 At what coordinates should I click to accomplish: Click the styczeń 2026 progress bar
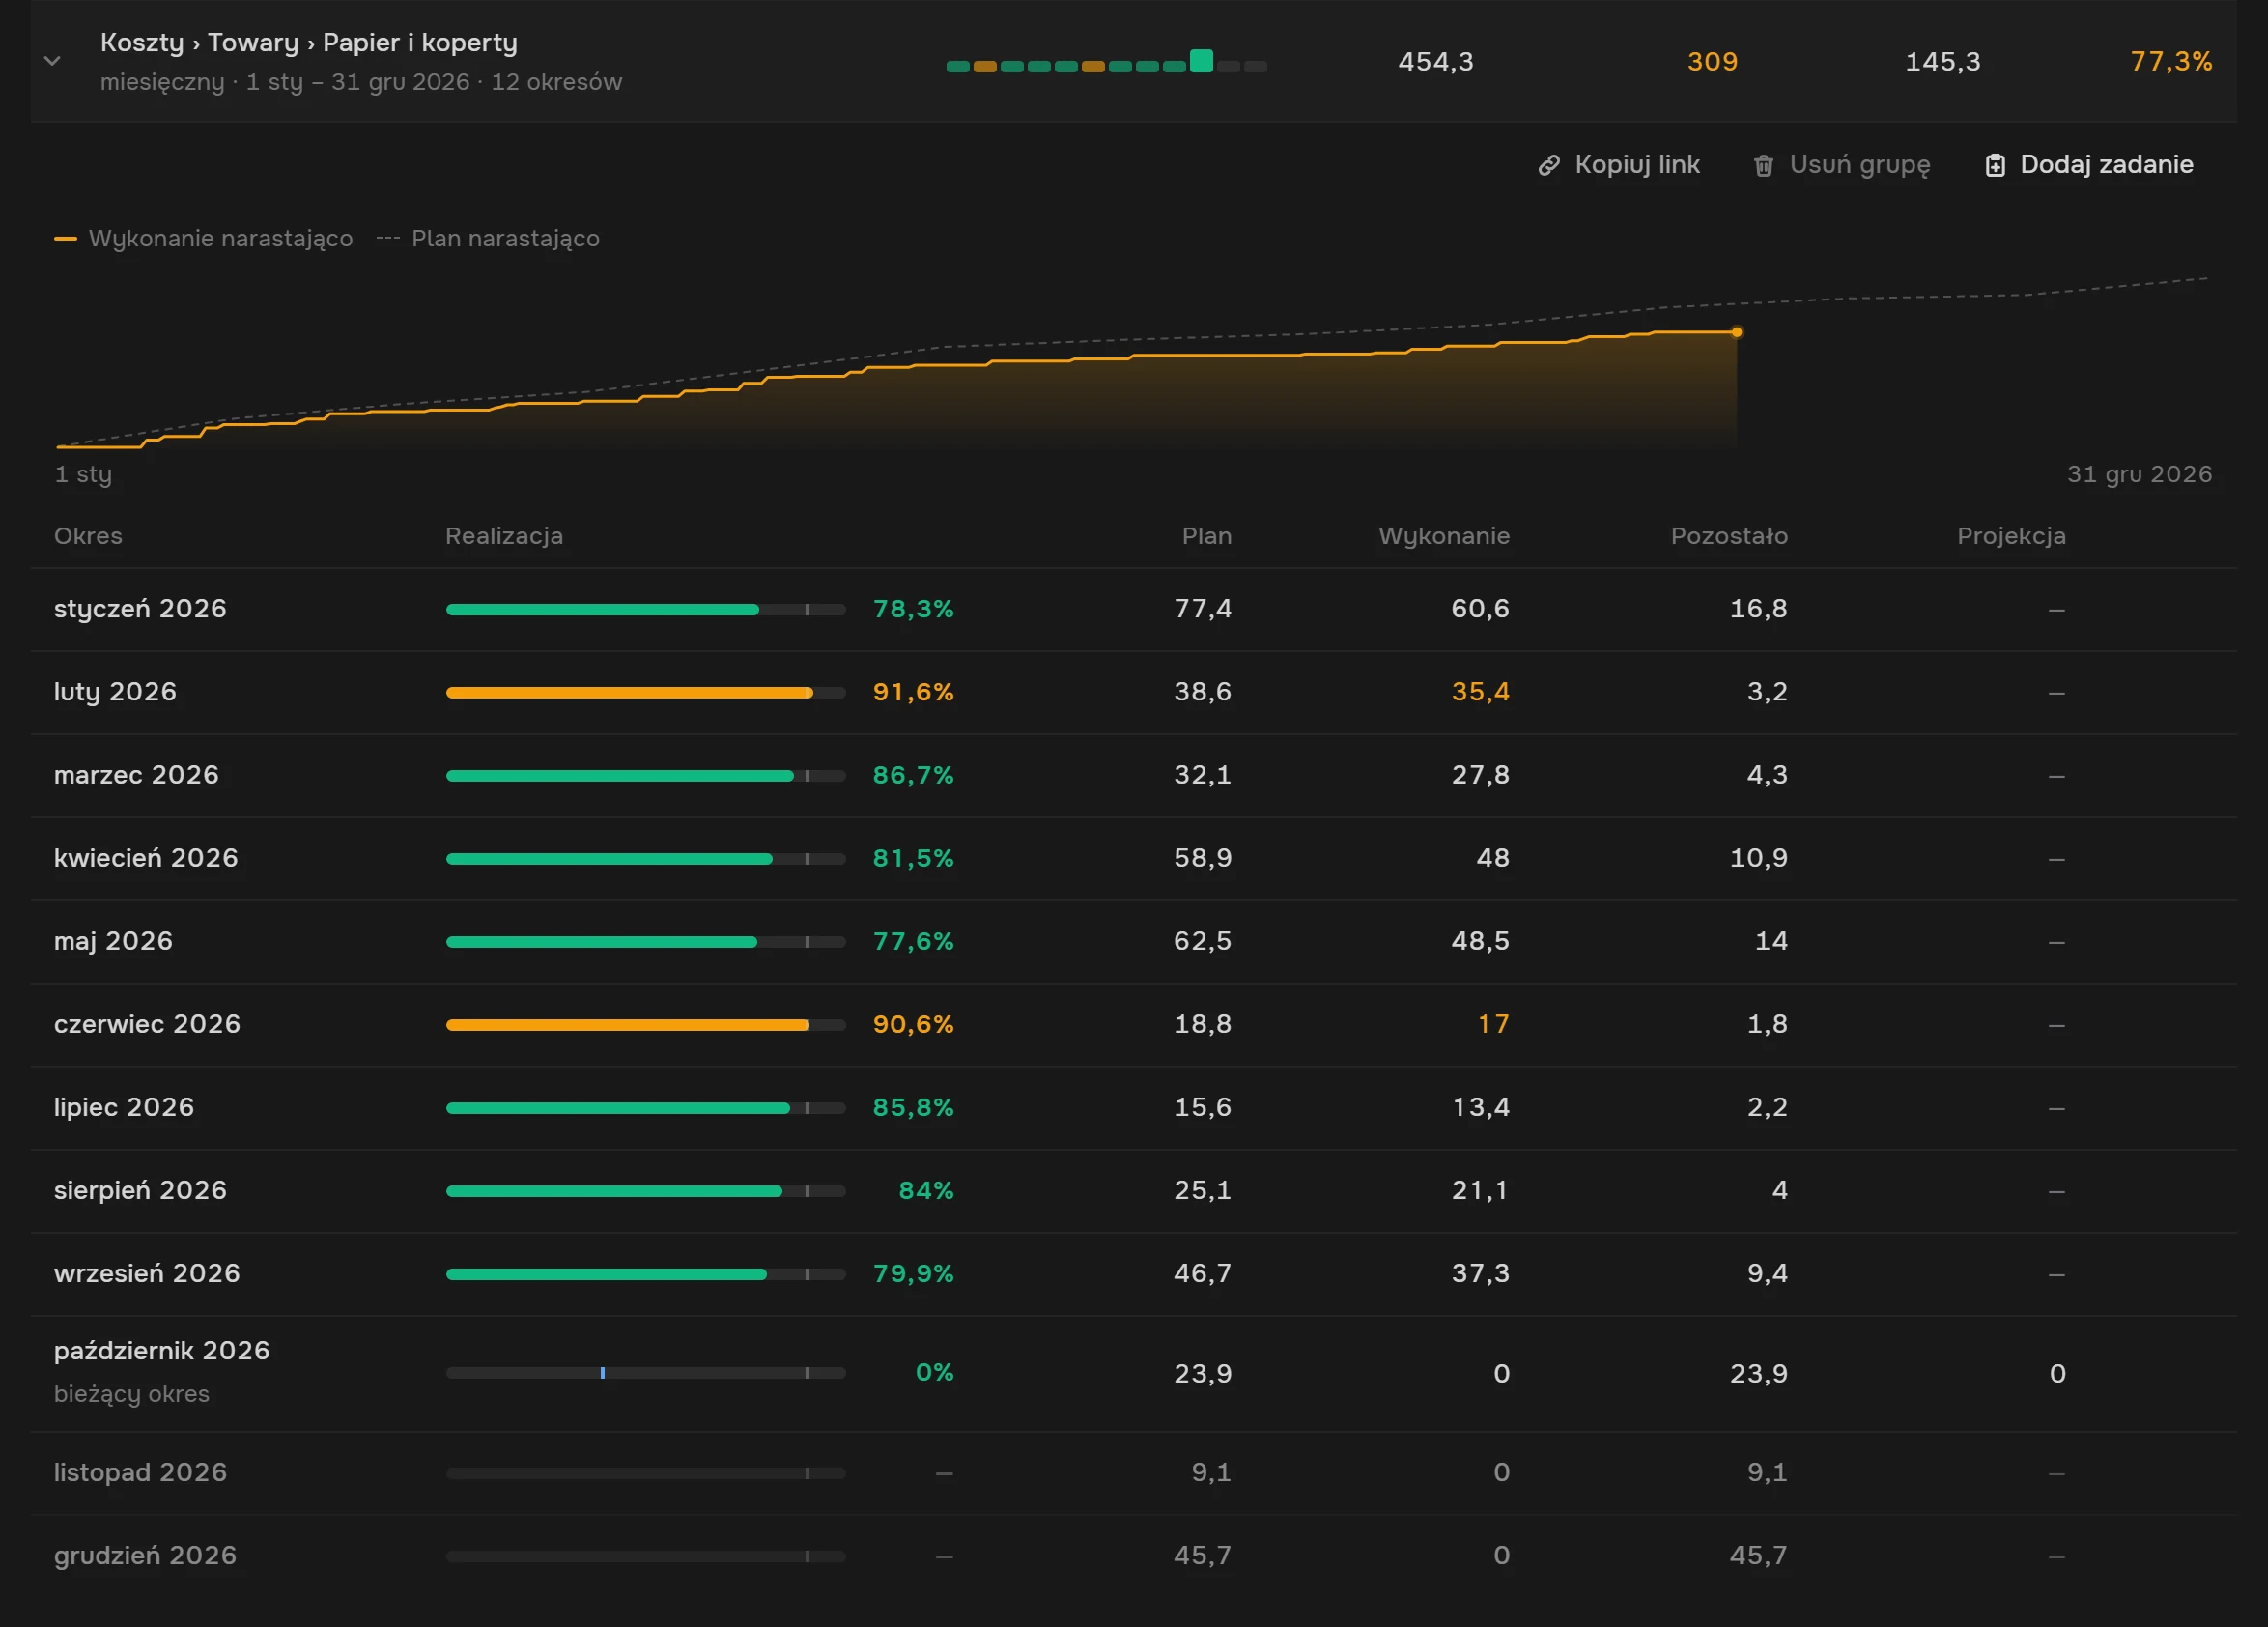point(646,609)
